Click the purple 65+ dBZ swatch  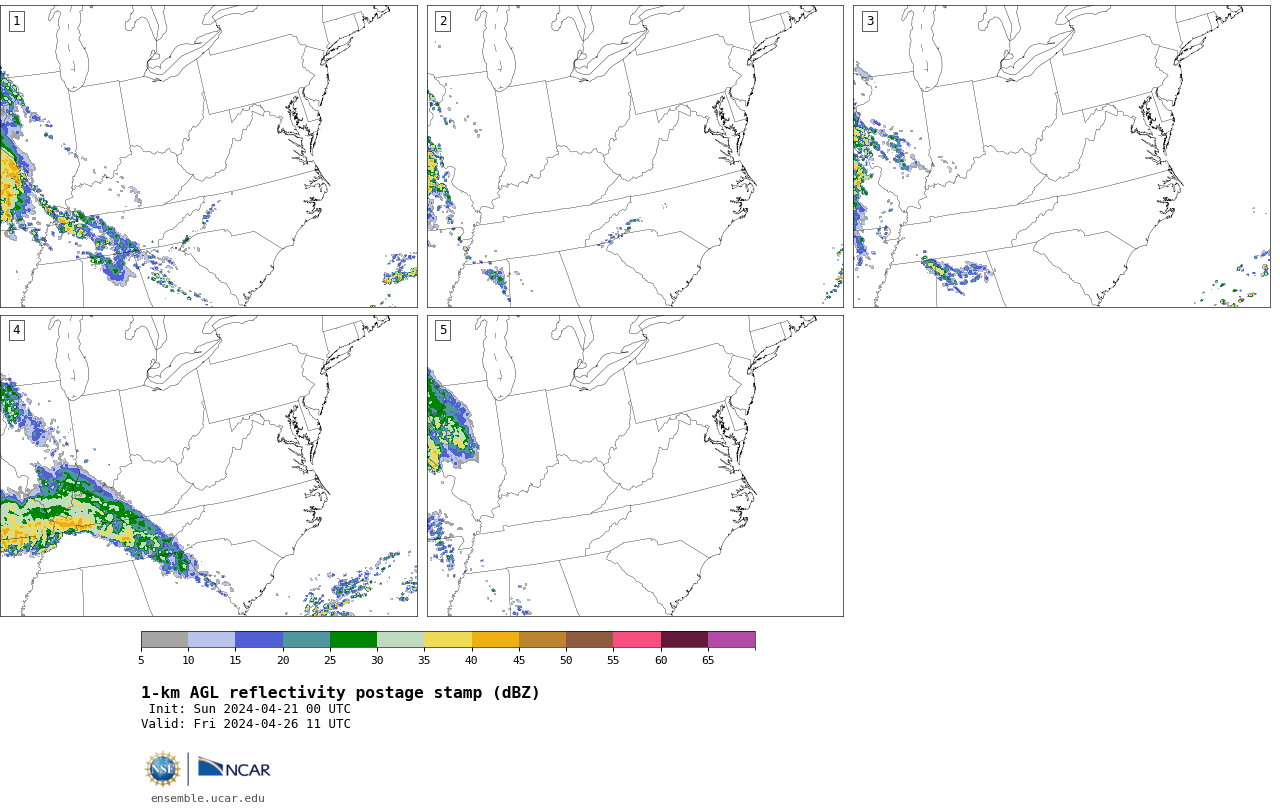(731, 640)
